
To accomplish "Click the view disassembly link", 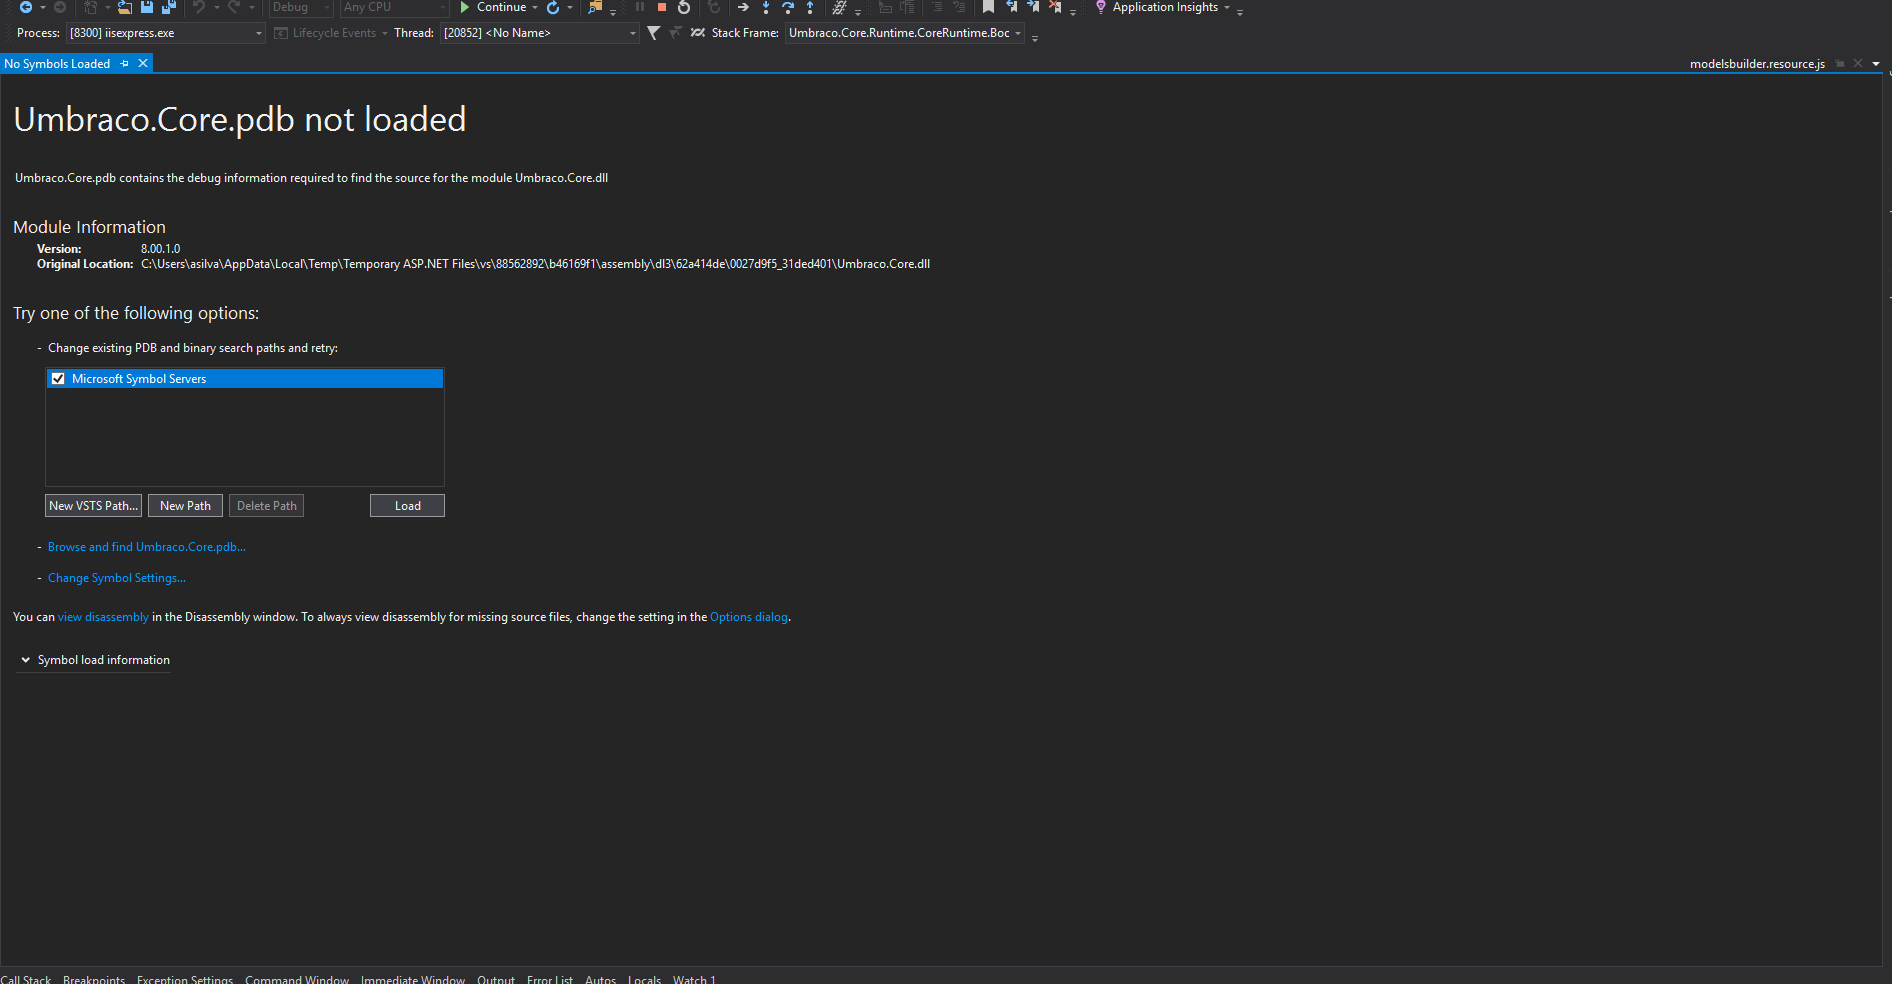I will pos(103,617).
